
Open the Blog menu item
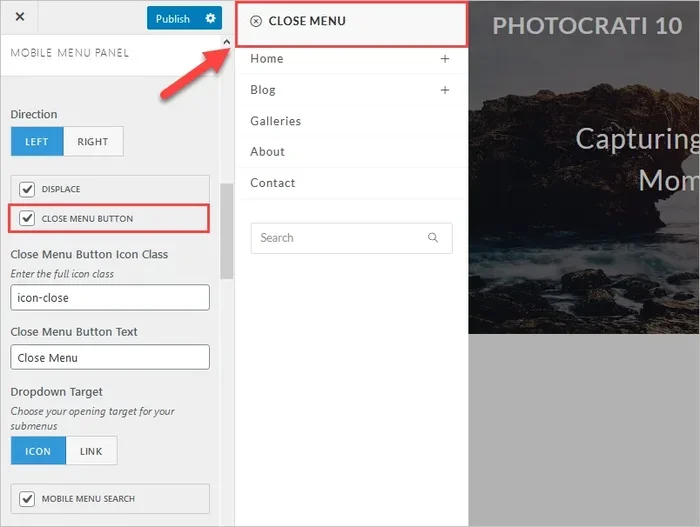[262, 90]
